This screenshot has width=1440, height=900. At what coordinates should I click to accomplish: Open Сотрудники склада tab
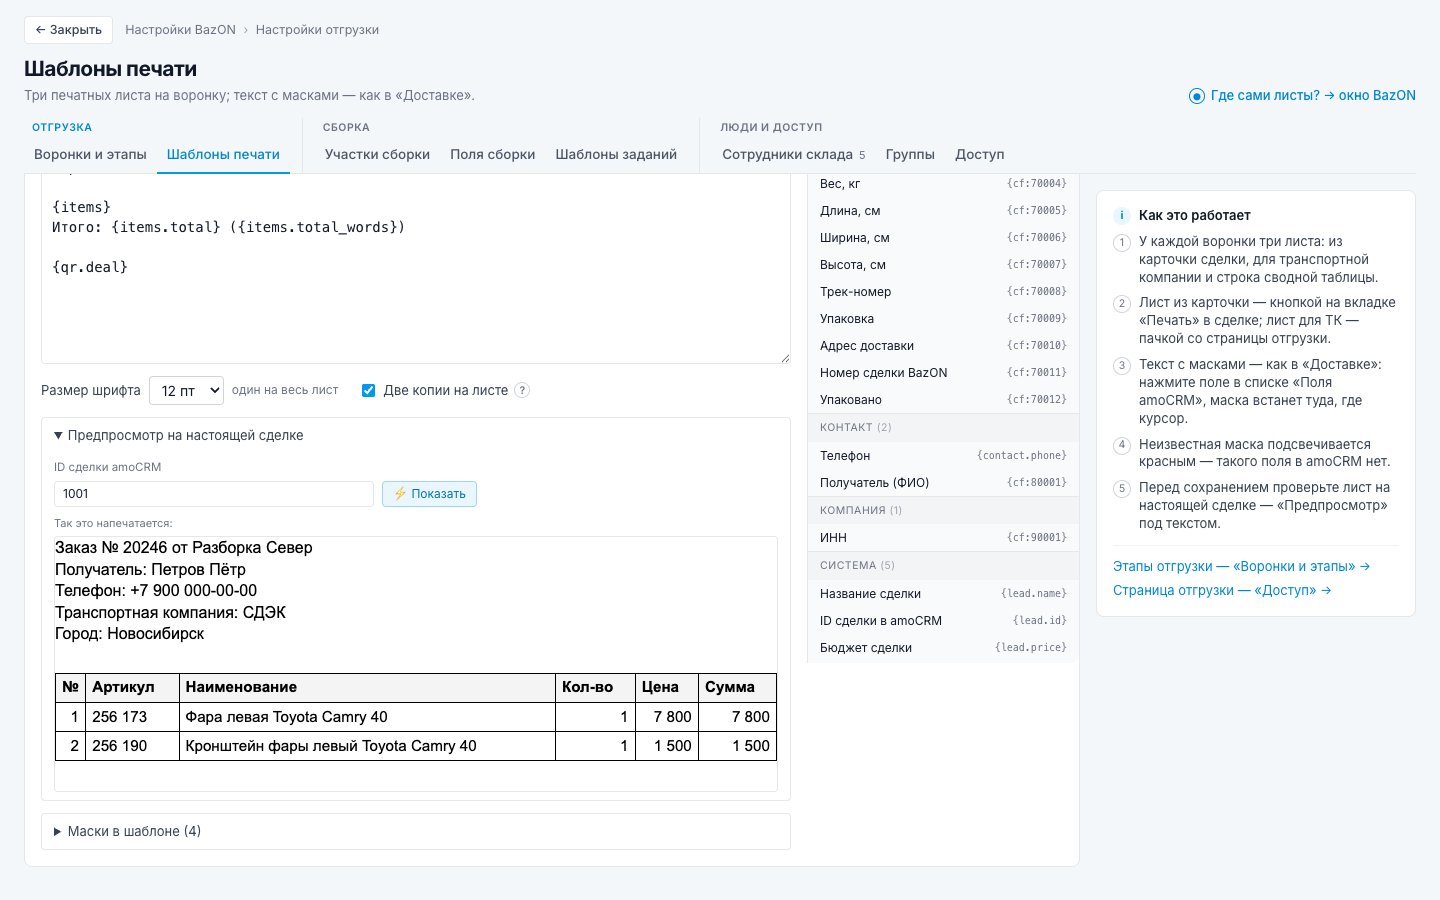pos(793,154)
